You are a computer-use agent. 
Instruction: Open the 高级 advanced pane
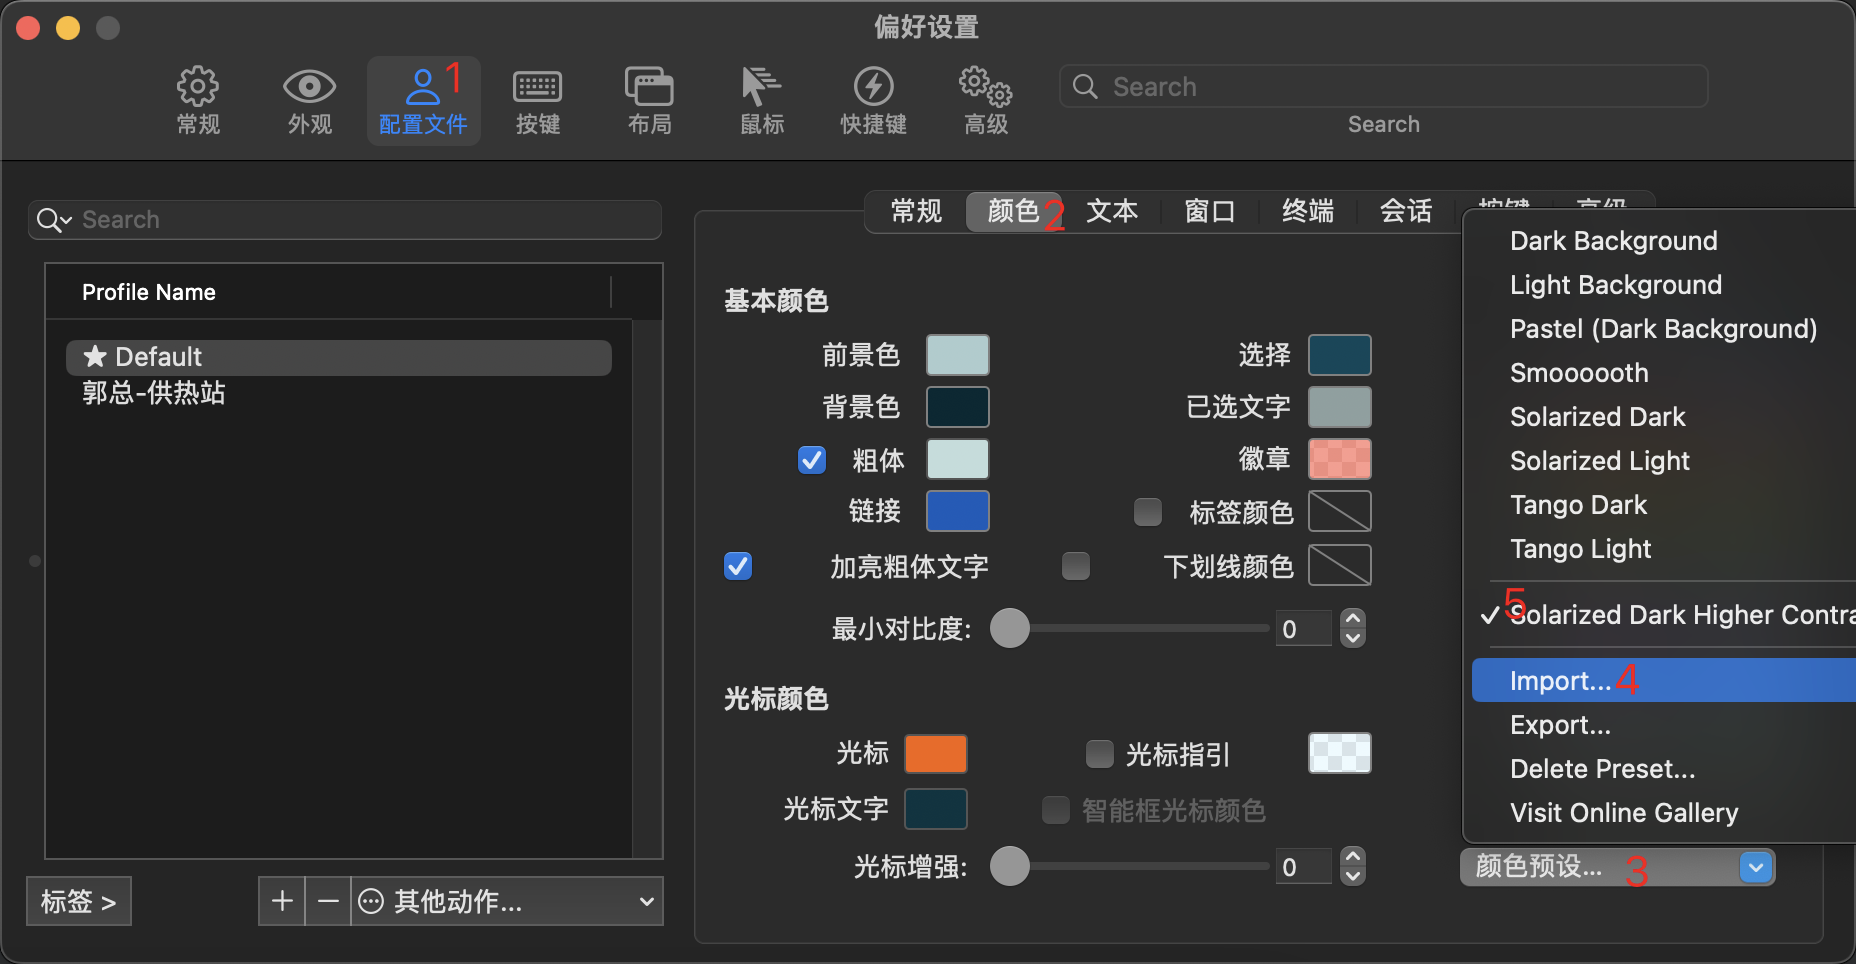point(986,101)
